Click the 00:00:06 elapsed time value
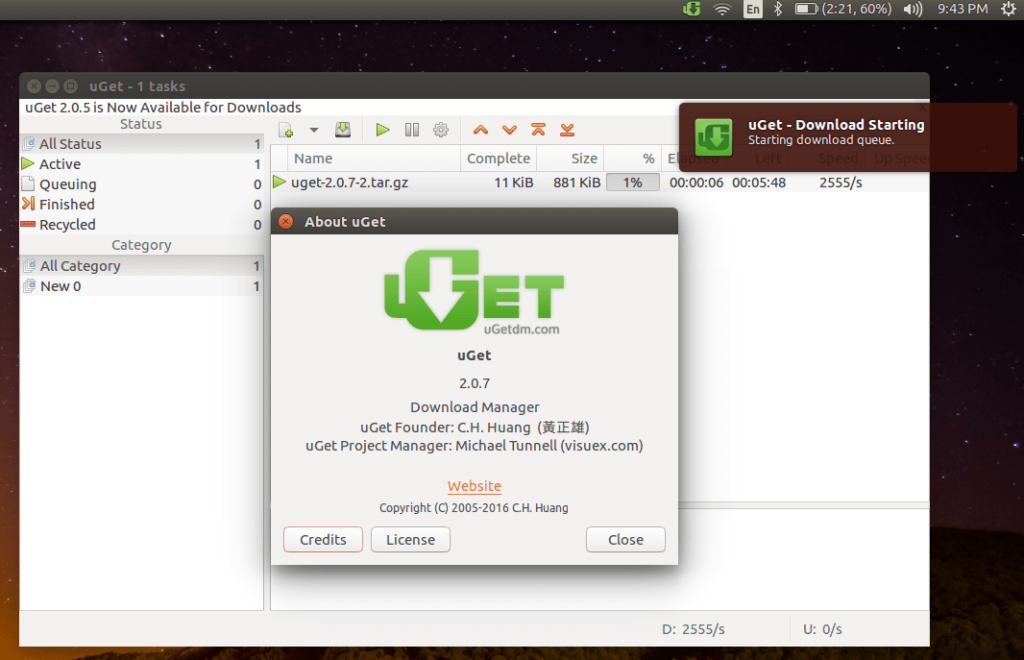 (x=696, y=183)
